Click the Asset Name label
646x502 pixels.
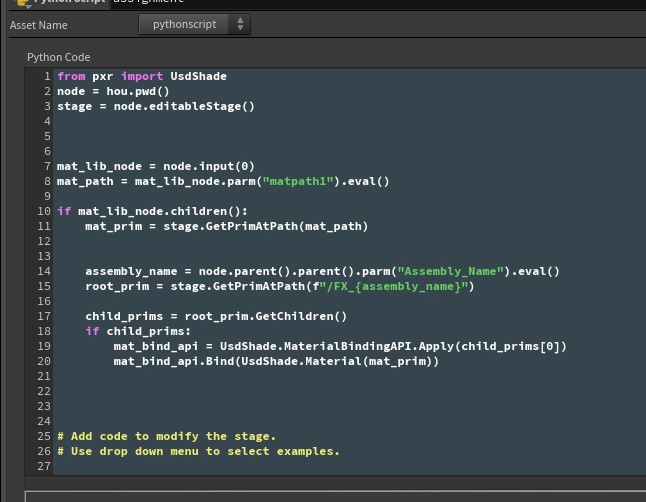click(39, 25)
